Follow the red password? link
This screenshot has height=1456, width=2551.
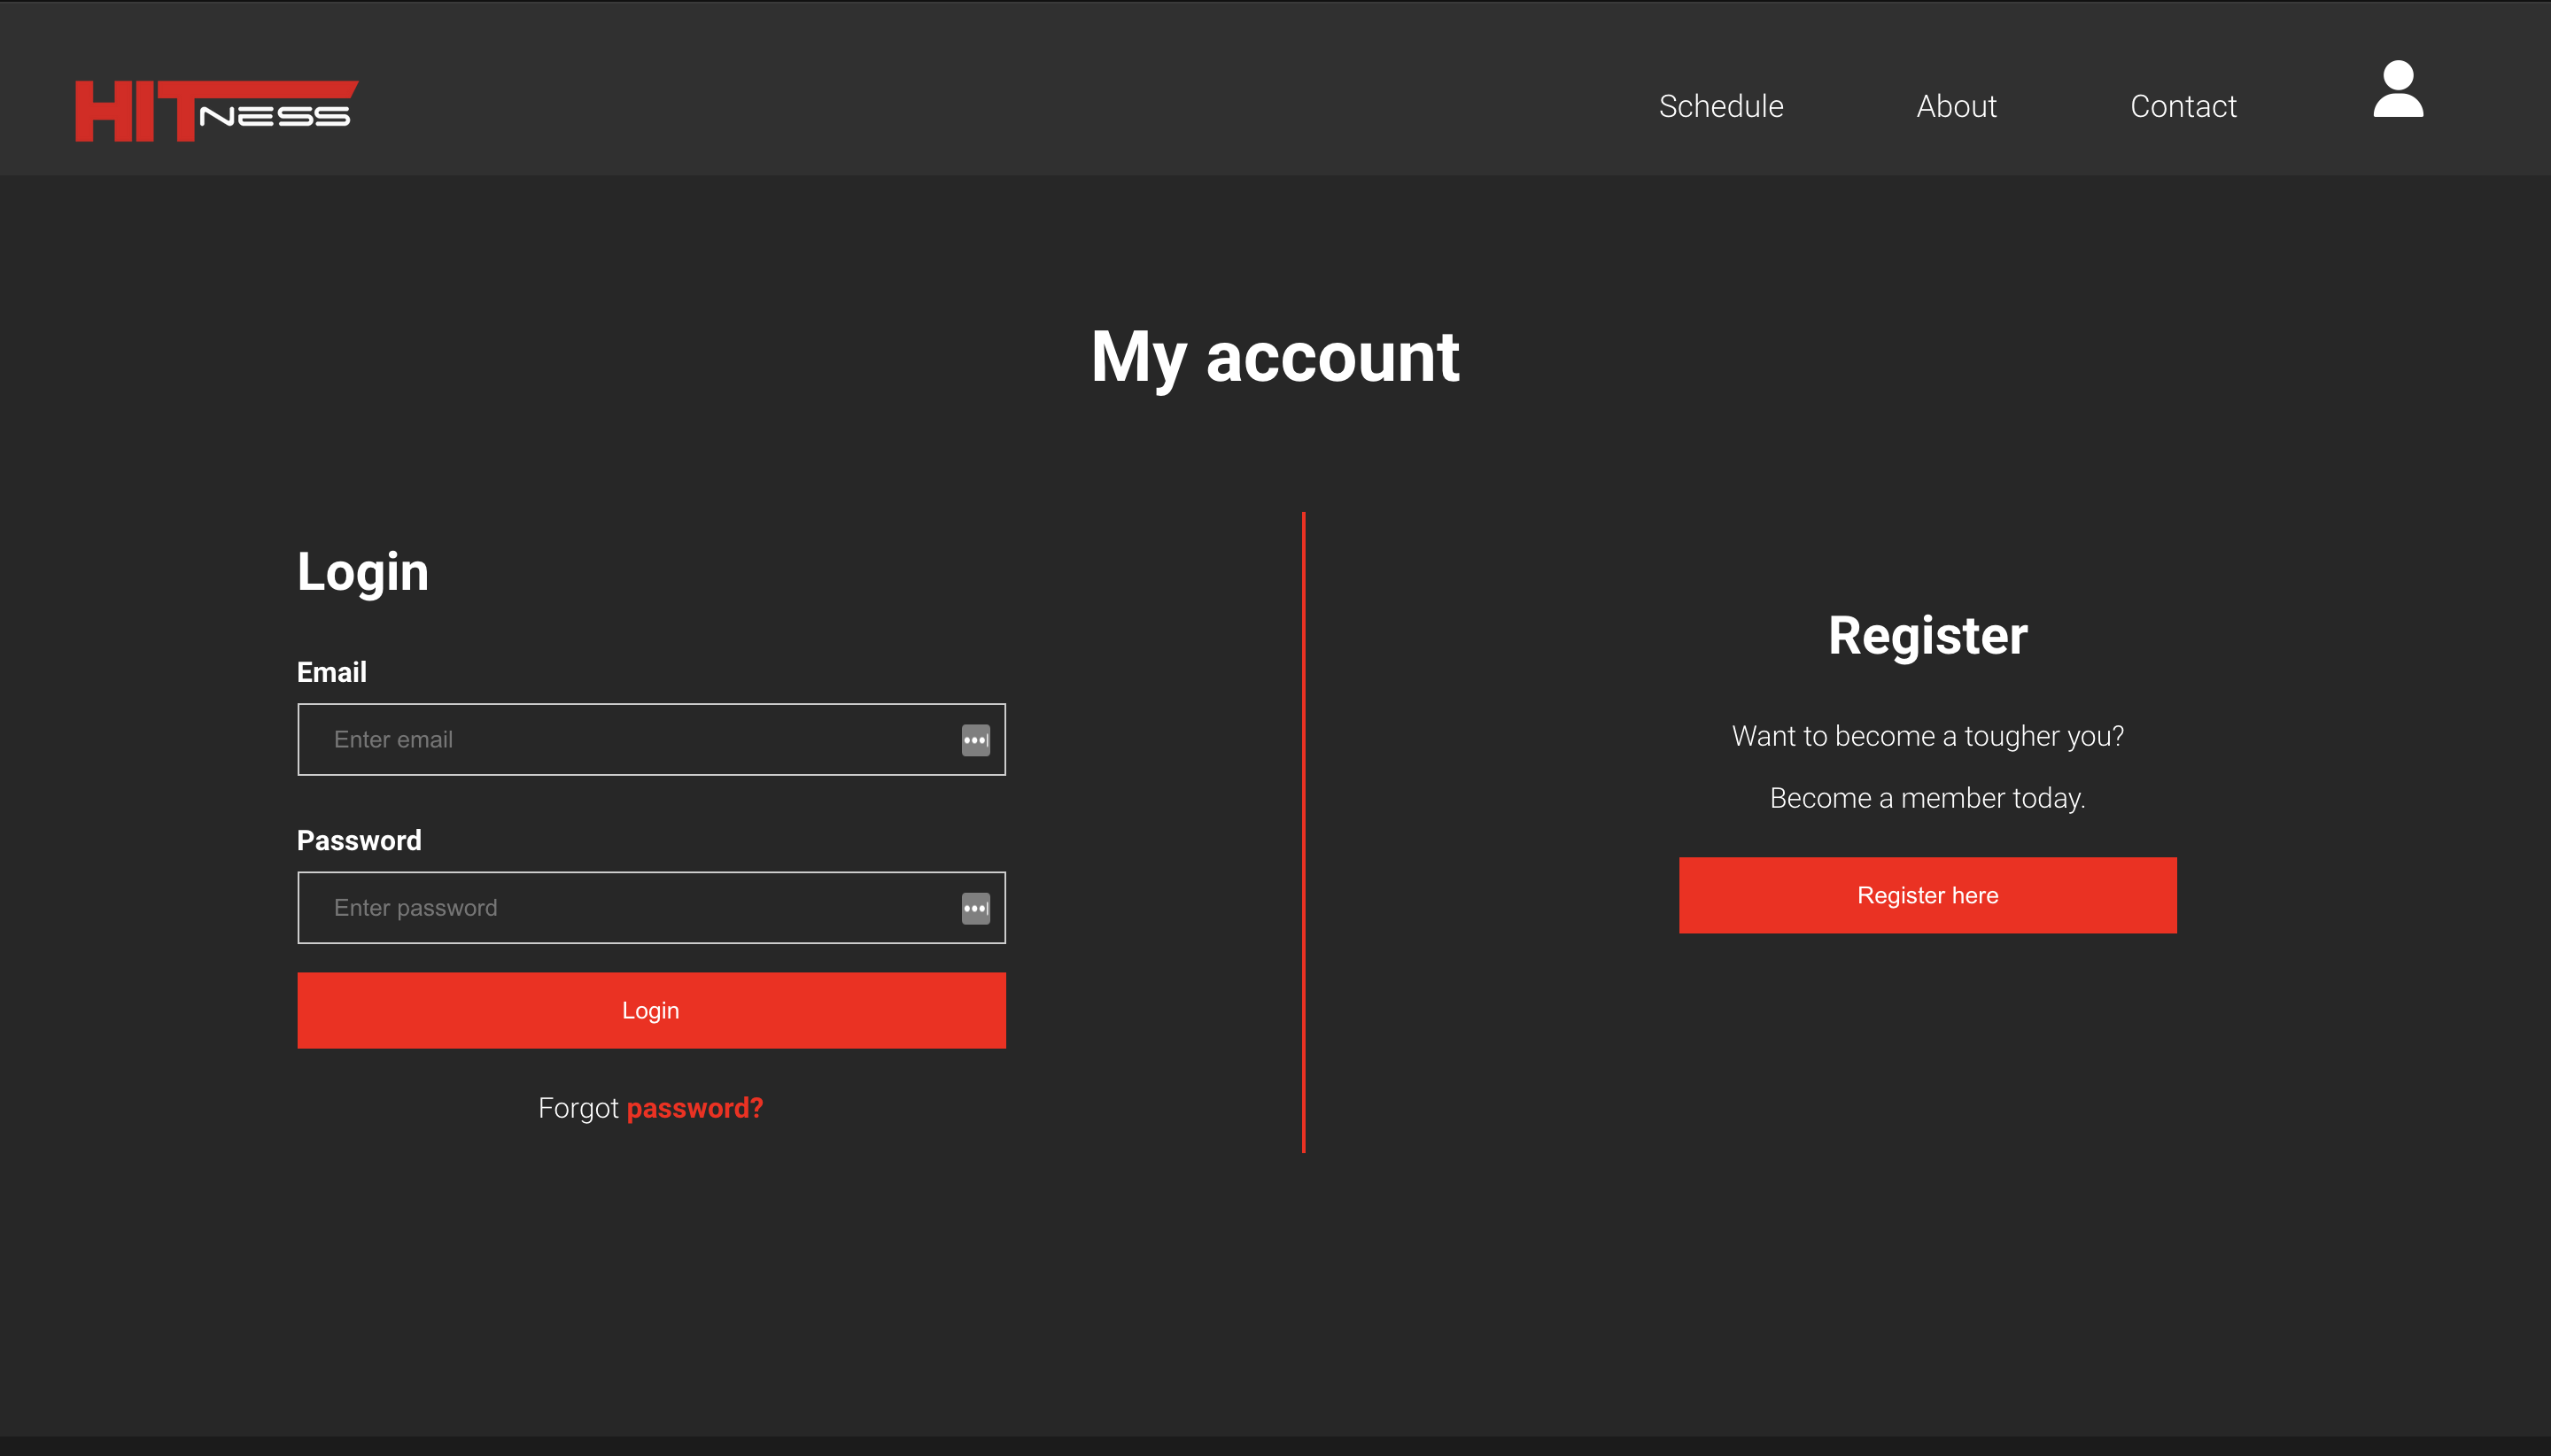(x=694, y=1108)
